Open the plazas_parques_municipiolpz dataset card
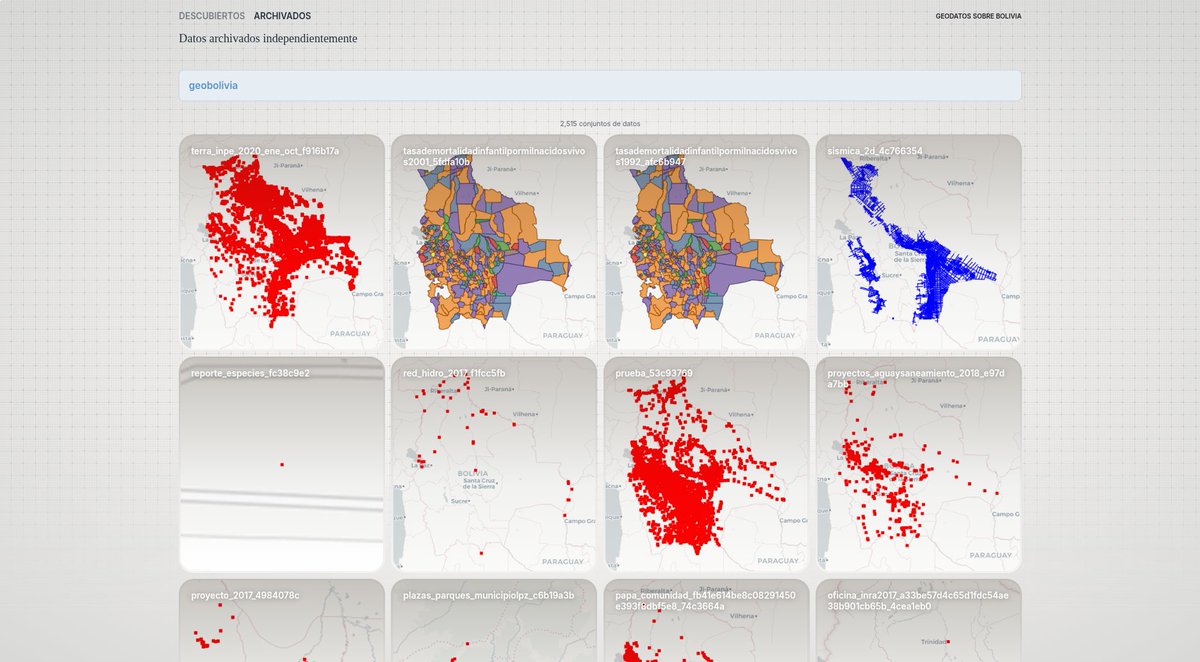 [493, 620]
